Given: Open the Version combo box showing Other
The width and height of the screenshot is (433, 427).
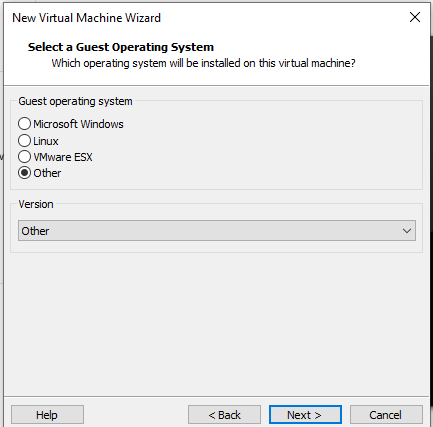Looking at the screenshot, I should pos(217,231).
